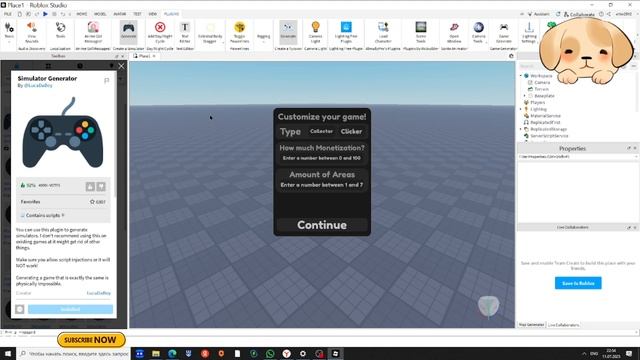Click the Collaborate button

click(x=579, y=14)
